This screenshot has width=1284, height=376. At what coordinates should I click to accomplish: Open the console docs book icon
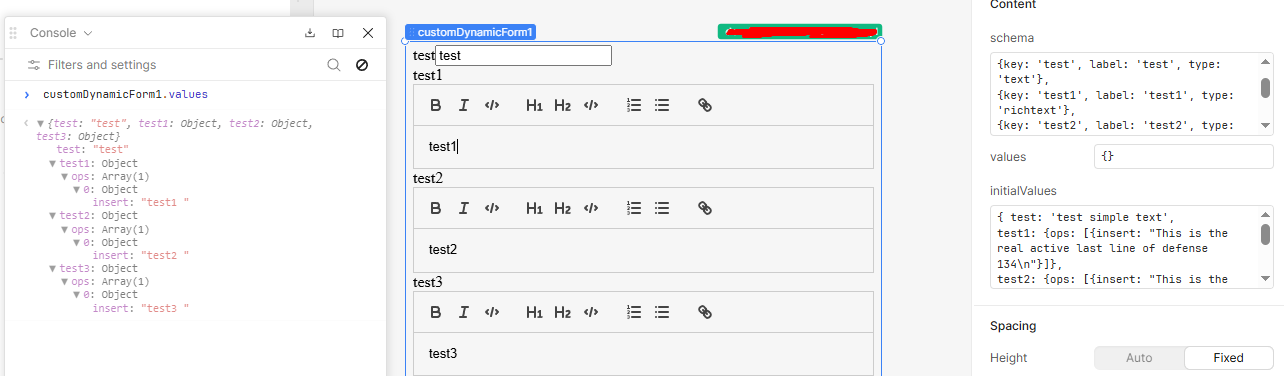338,33
